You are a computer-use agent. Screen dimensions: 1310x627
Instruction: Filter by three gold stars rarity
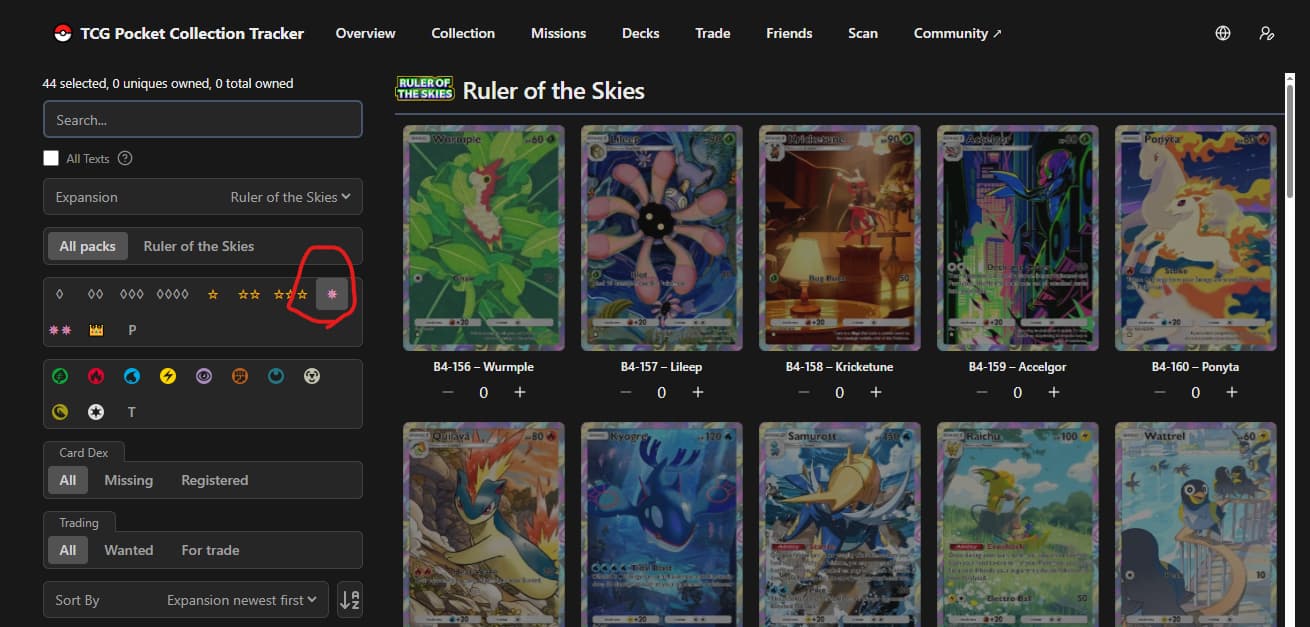pos(291,294)
